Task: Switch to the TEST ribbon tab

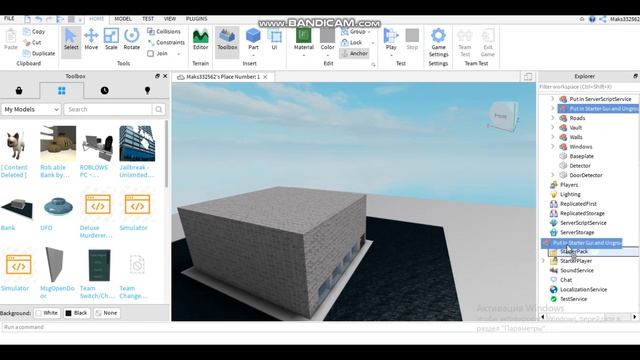Action: (148, 19)
